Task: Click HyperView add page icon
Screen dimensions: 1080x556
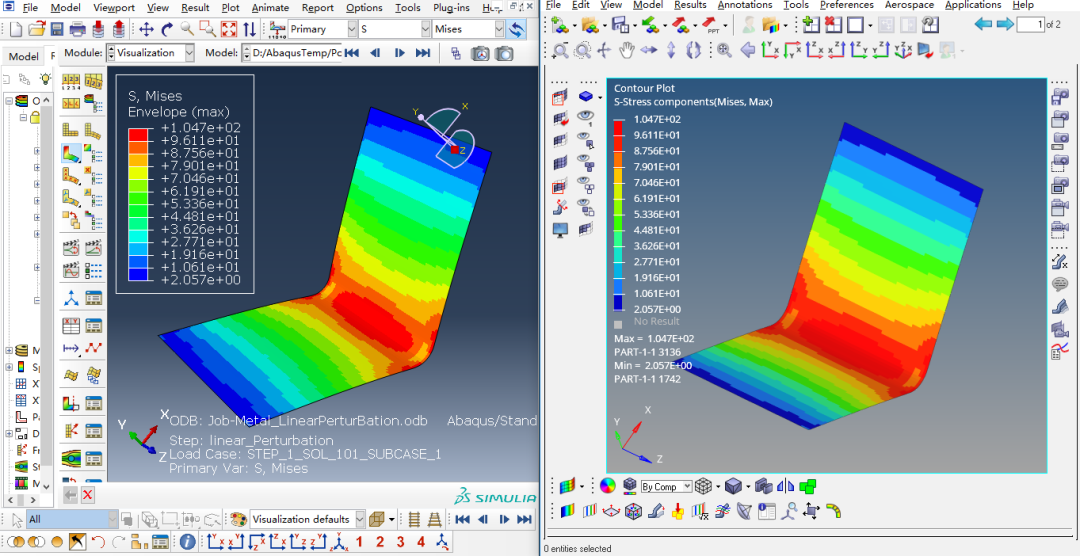Action: point(811,25)
